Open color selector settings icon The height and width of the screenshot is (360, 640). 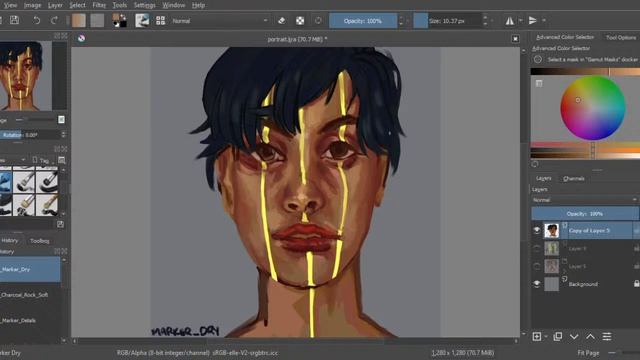[x=539, y=83]
